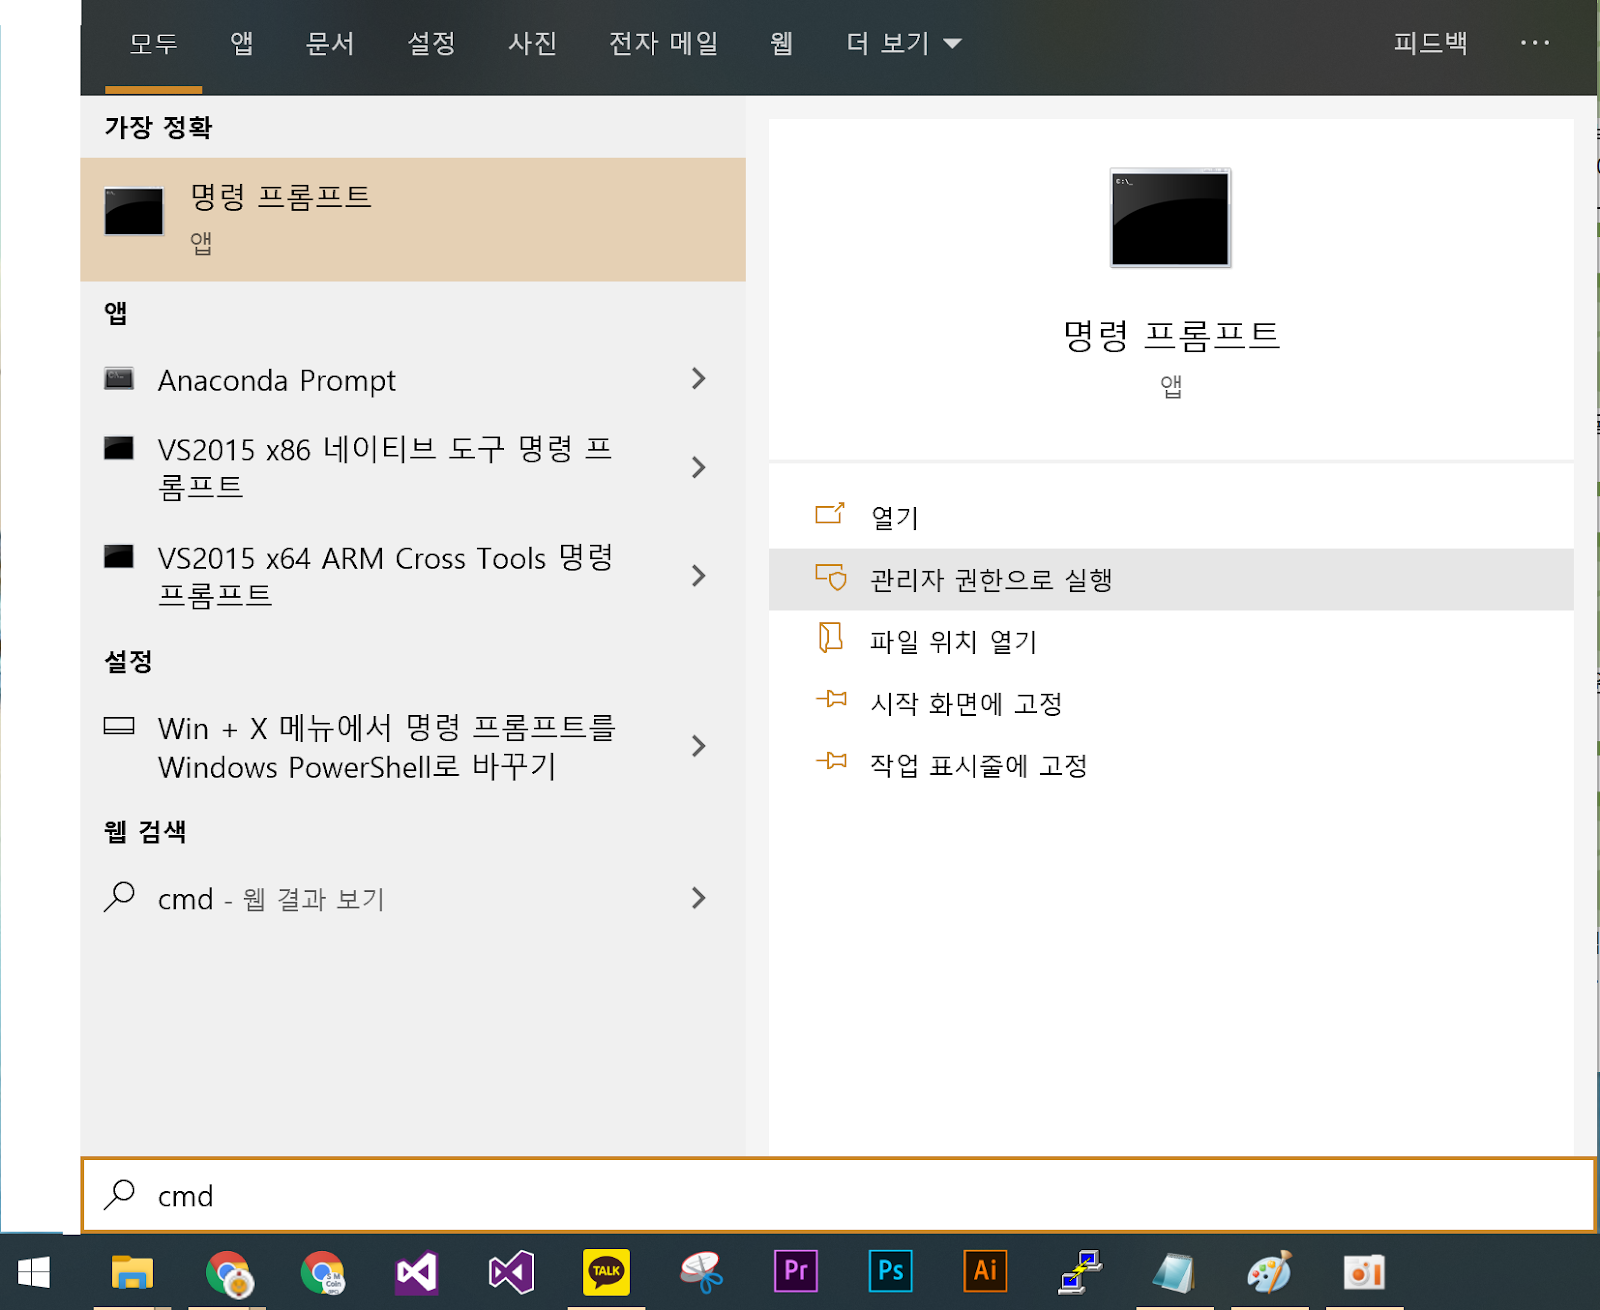
Task: Switch to the 문서 filter tab
Action: pos(330,43)
